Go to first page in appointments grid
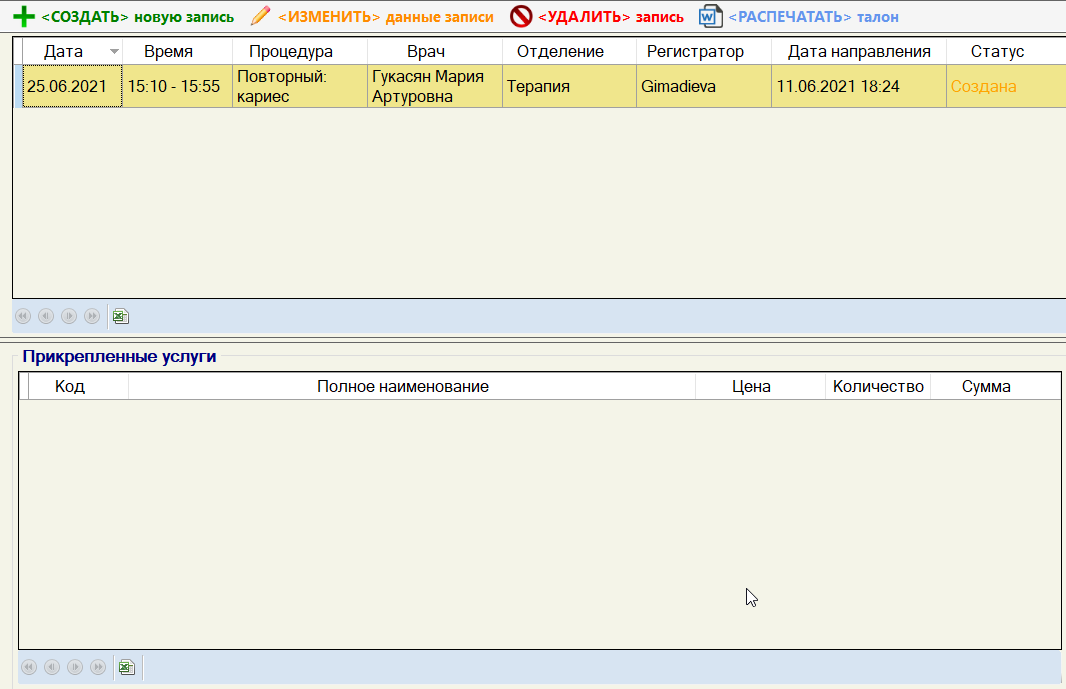The width and height of the screenshot is (1066, 689). point(23,316)
